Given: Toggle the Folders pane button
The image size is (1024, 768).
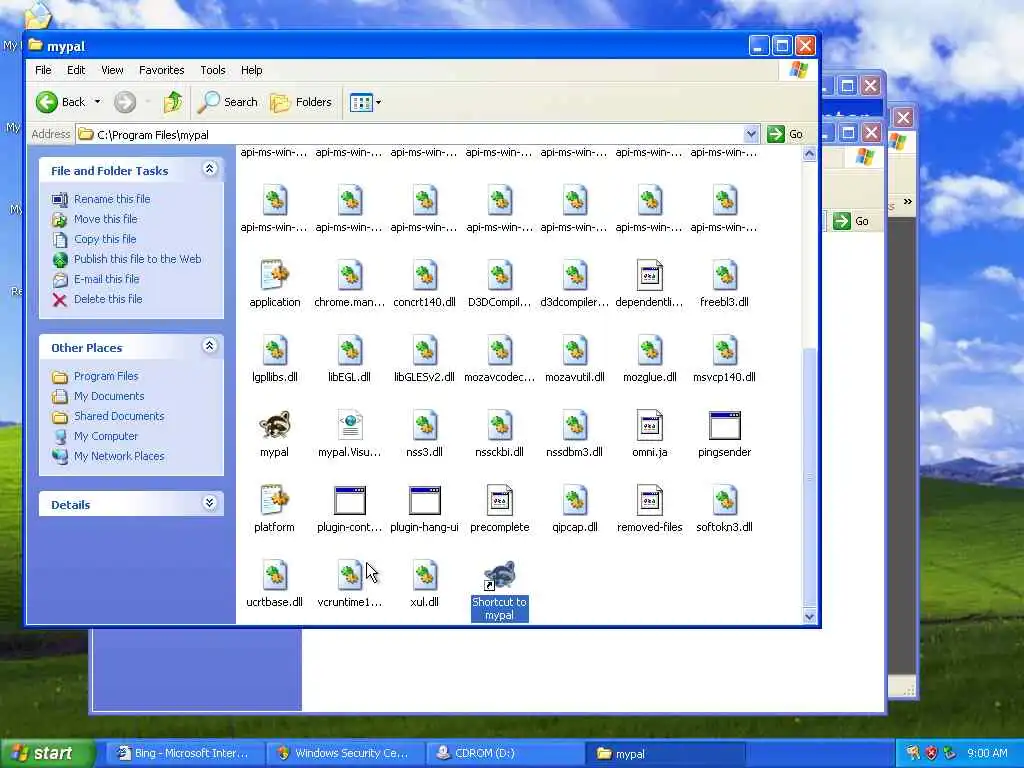Looking at the screenshot, I should (x=301, y=102).
